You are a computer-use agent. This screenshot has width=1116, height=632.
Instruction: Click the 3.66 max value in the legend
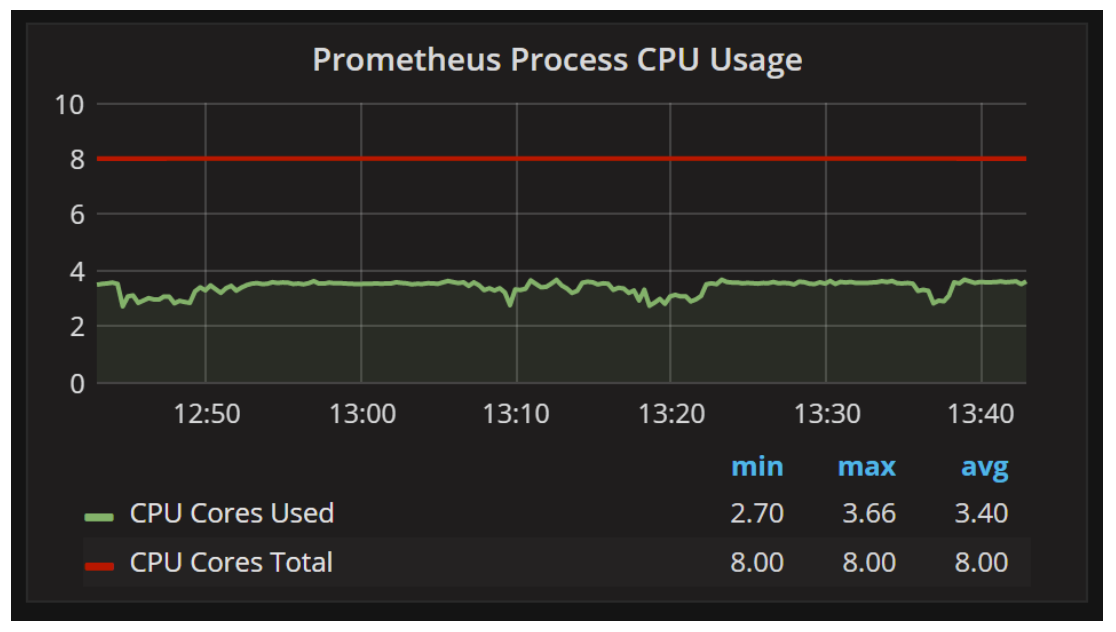pyautogui.click(x=868, y=514)
